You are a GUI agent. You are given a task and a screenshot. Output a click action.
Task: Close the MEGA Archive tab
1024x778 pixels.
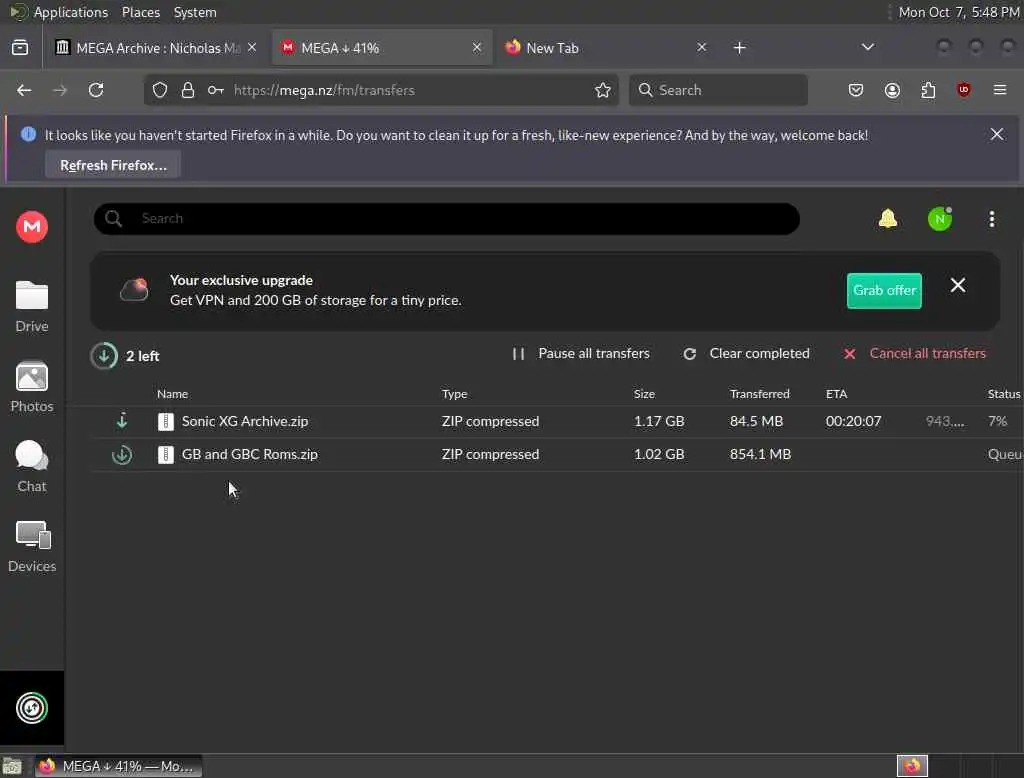pyautogui.click(x=252, y=48)
